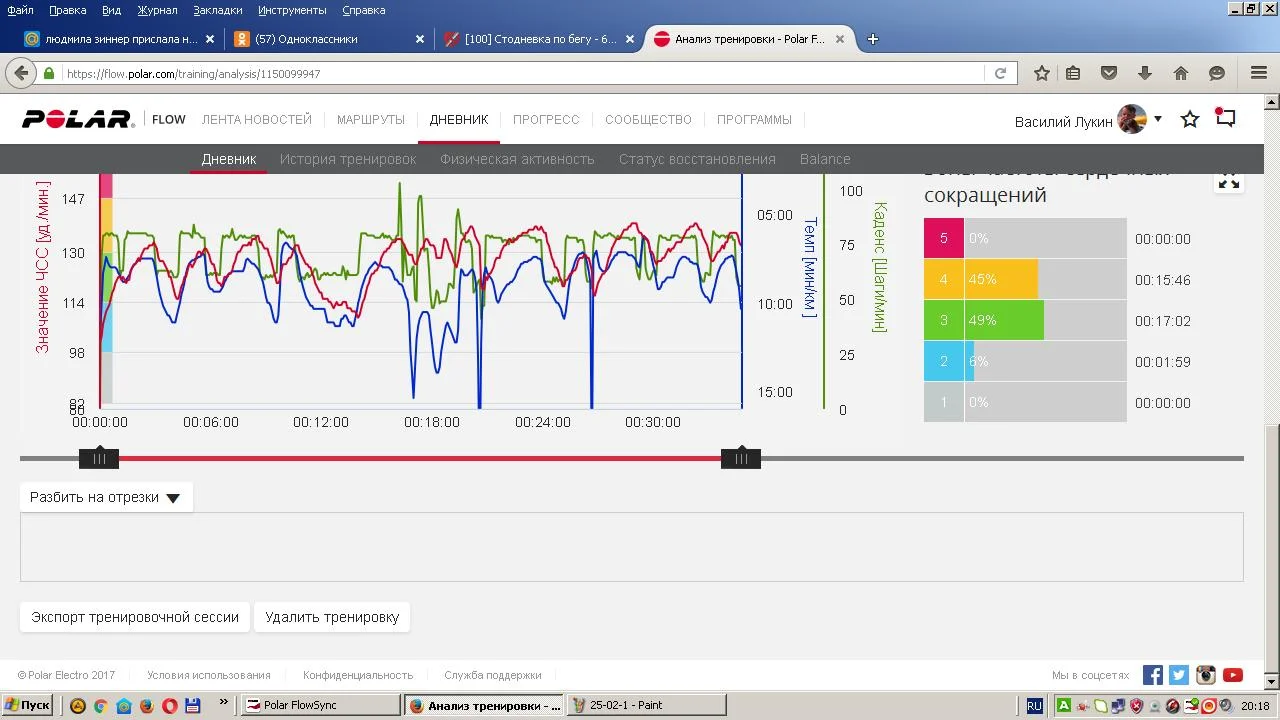
Task: Reload the page with the refresh icon
Action: [x=1000, y=73]
